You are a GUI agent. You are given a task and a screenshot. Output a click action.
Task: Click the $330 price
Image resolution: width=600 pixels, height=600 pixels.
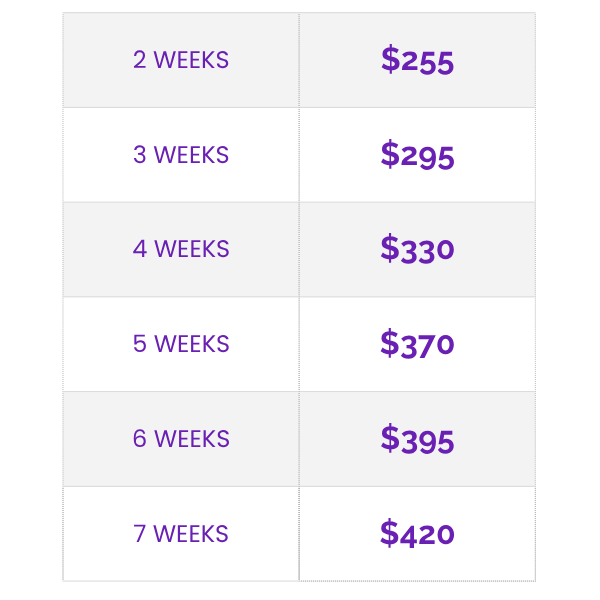click(x=417, y=249)
